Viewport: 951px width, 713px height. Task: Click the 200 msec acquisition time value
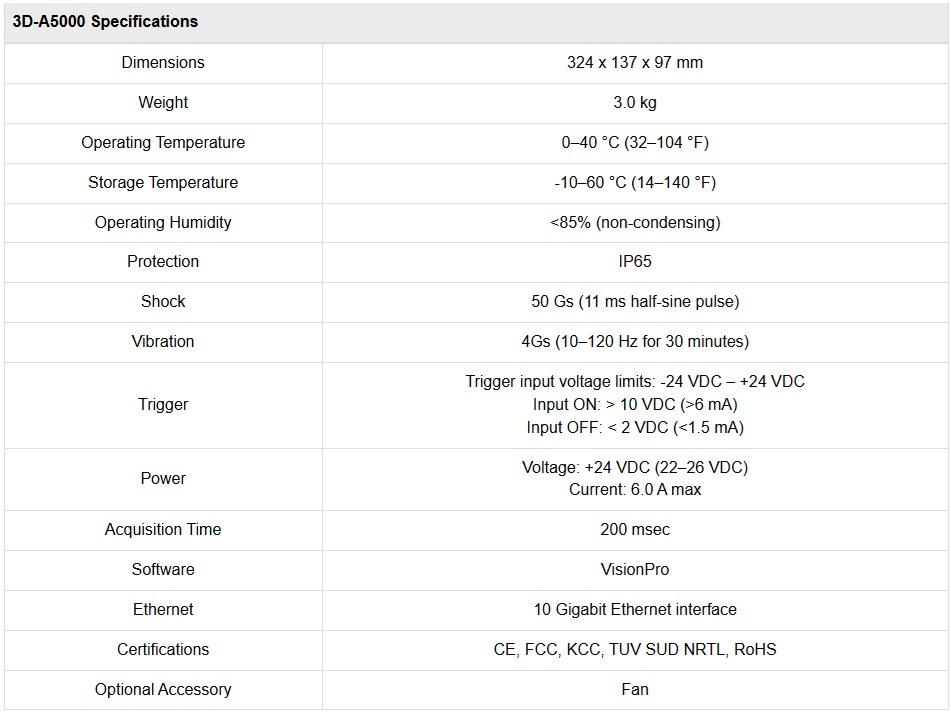pos(634,530)
